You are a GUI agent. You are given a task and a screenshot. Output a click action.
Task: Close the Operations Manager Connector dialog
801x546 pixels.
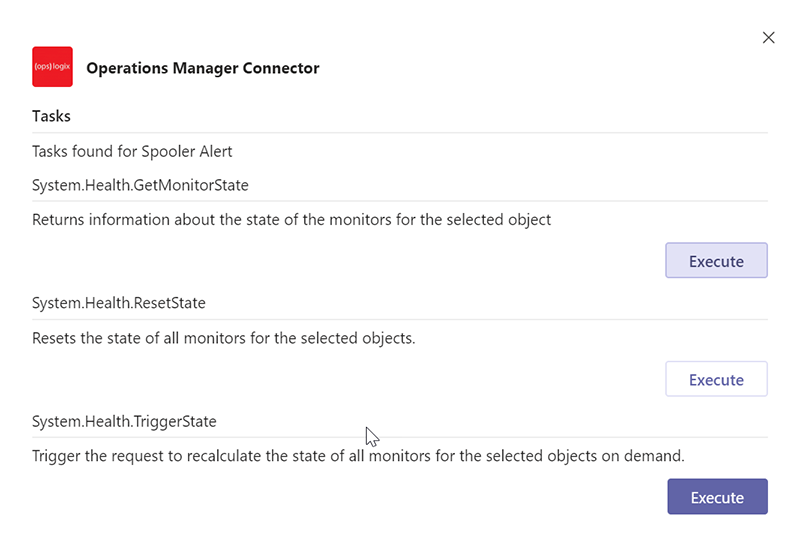768,37
